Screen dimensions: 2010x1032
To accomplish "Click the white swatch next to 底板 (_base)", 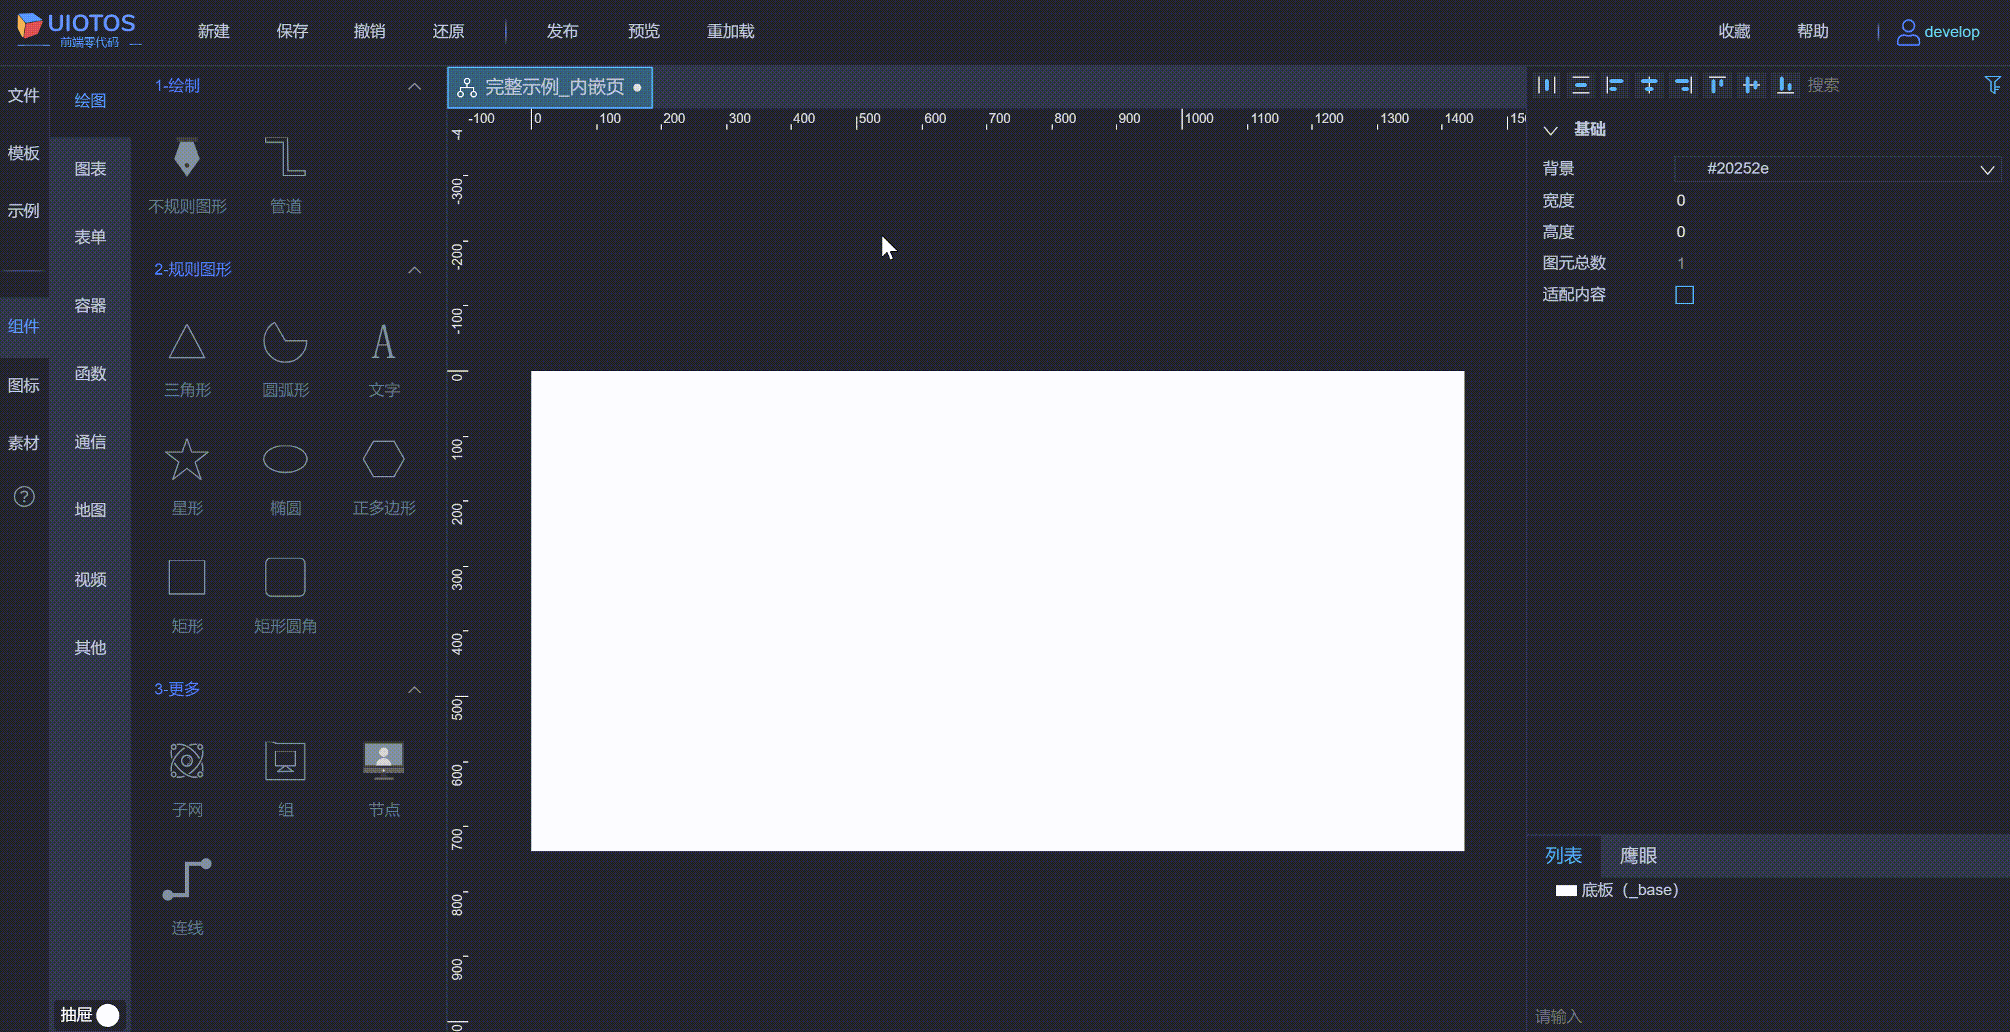I will coord(1565,890).
